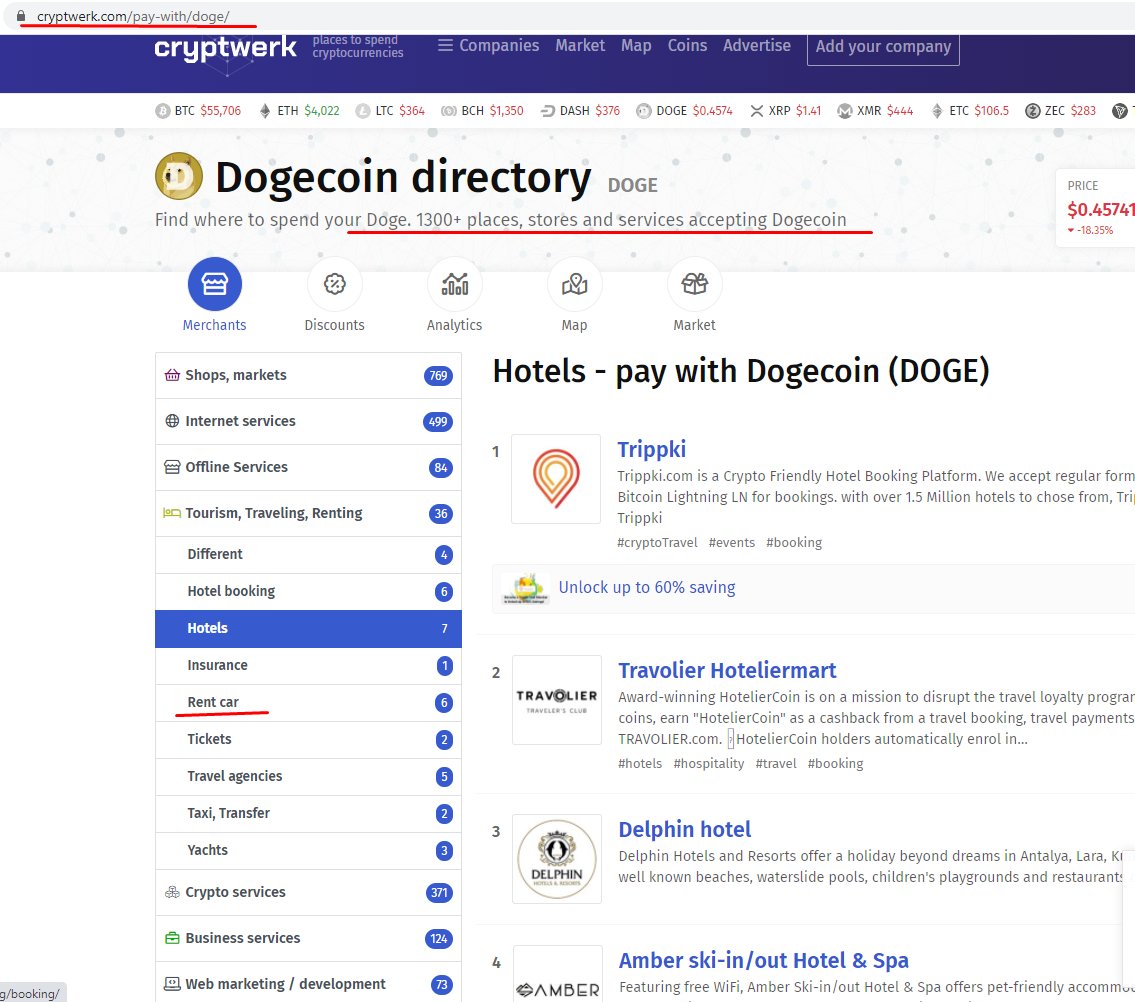
Task: Click the Dogecoin coin logo
Action: (x=179, y=176)
